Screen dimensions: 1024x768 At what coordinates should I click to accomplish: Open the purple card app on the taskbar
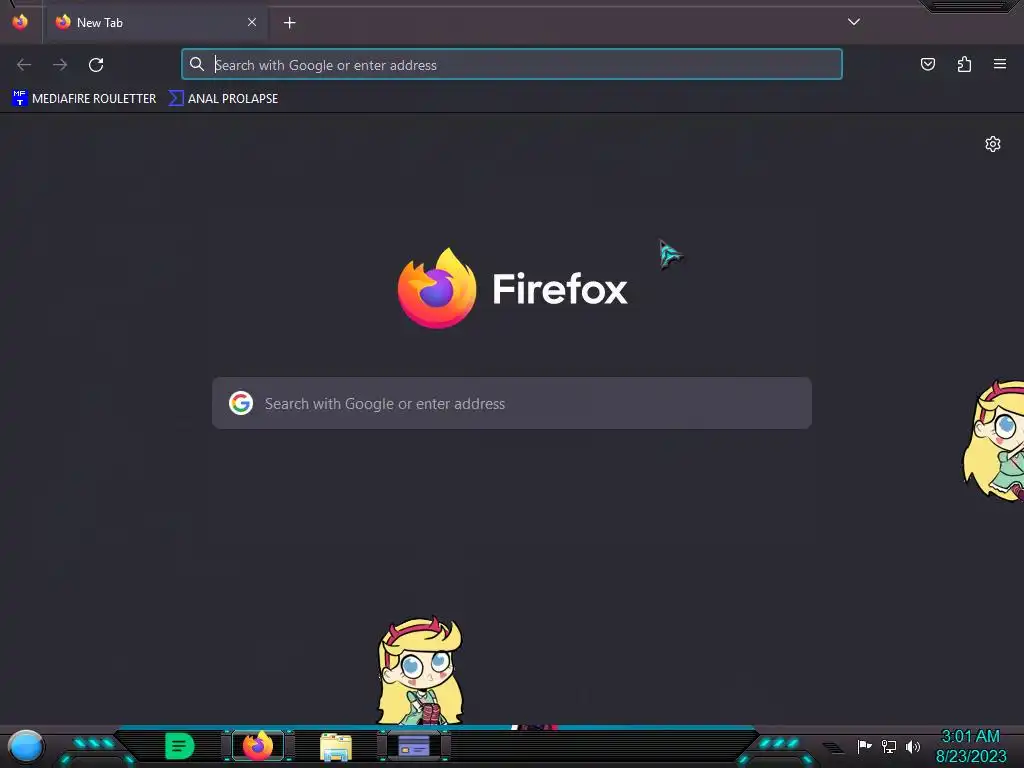[x=414, y=746]
